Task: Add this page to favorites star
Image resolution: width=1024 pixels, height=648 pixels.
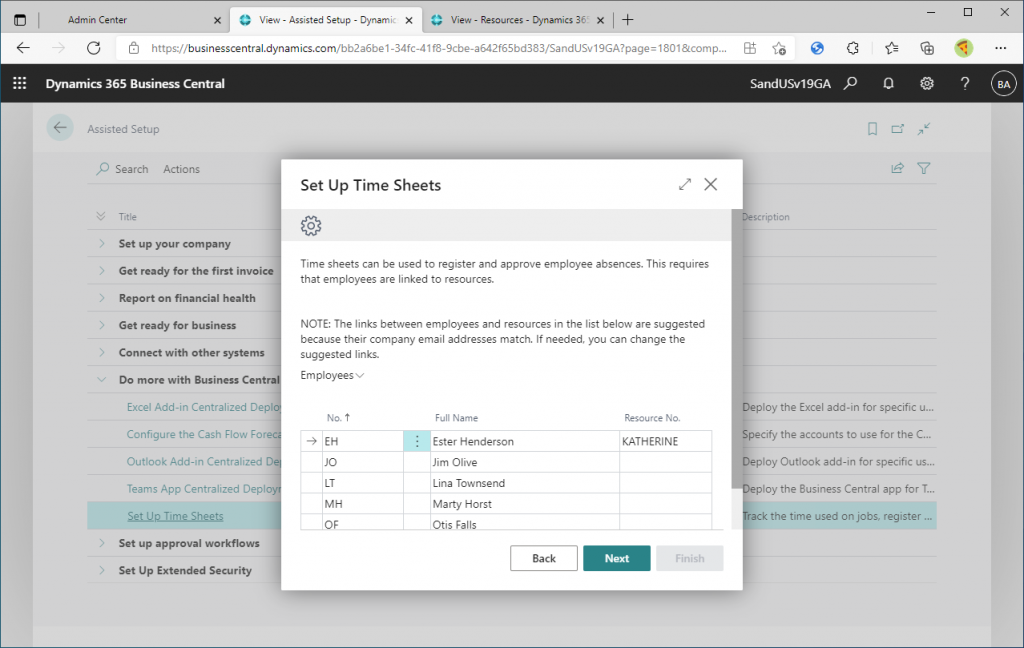Action: (778, 48)
